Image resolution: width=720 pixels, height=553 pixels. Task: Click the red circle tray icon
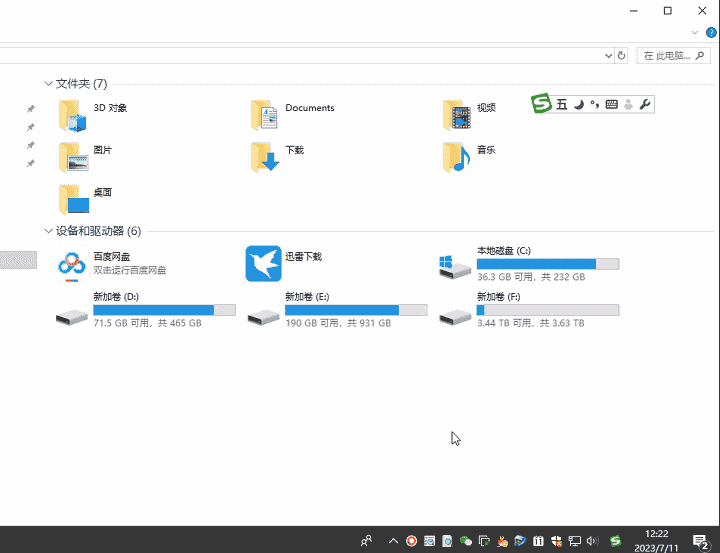coord(411,541)
